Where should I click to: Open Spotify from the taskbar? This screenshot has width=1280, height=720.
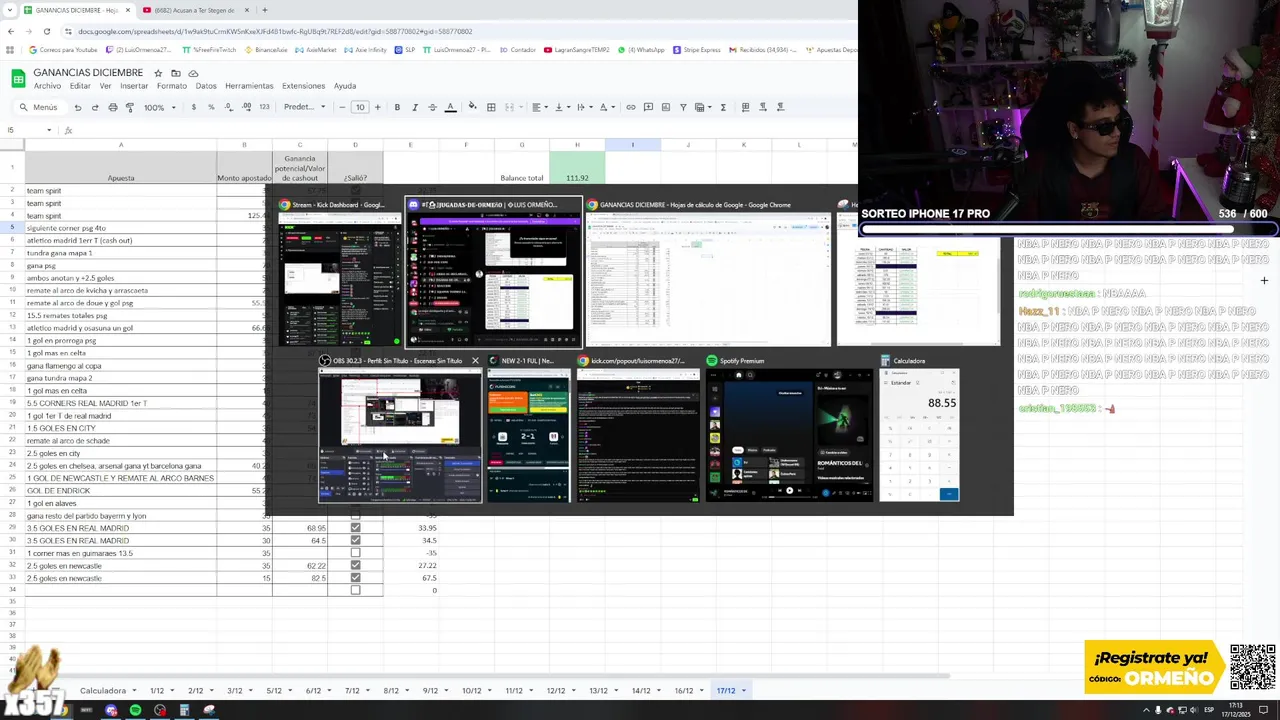(x=135, y=710)
